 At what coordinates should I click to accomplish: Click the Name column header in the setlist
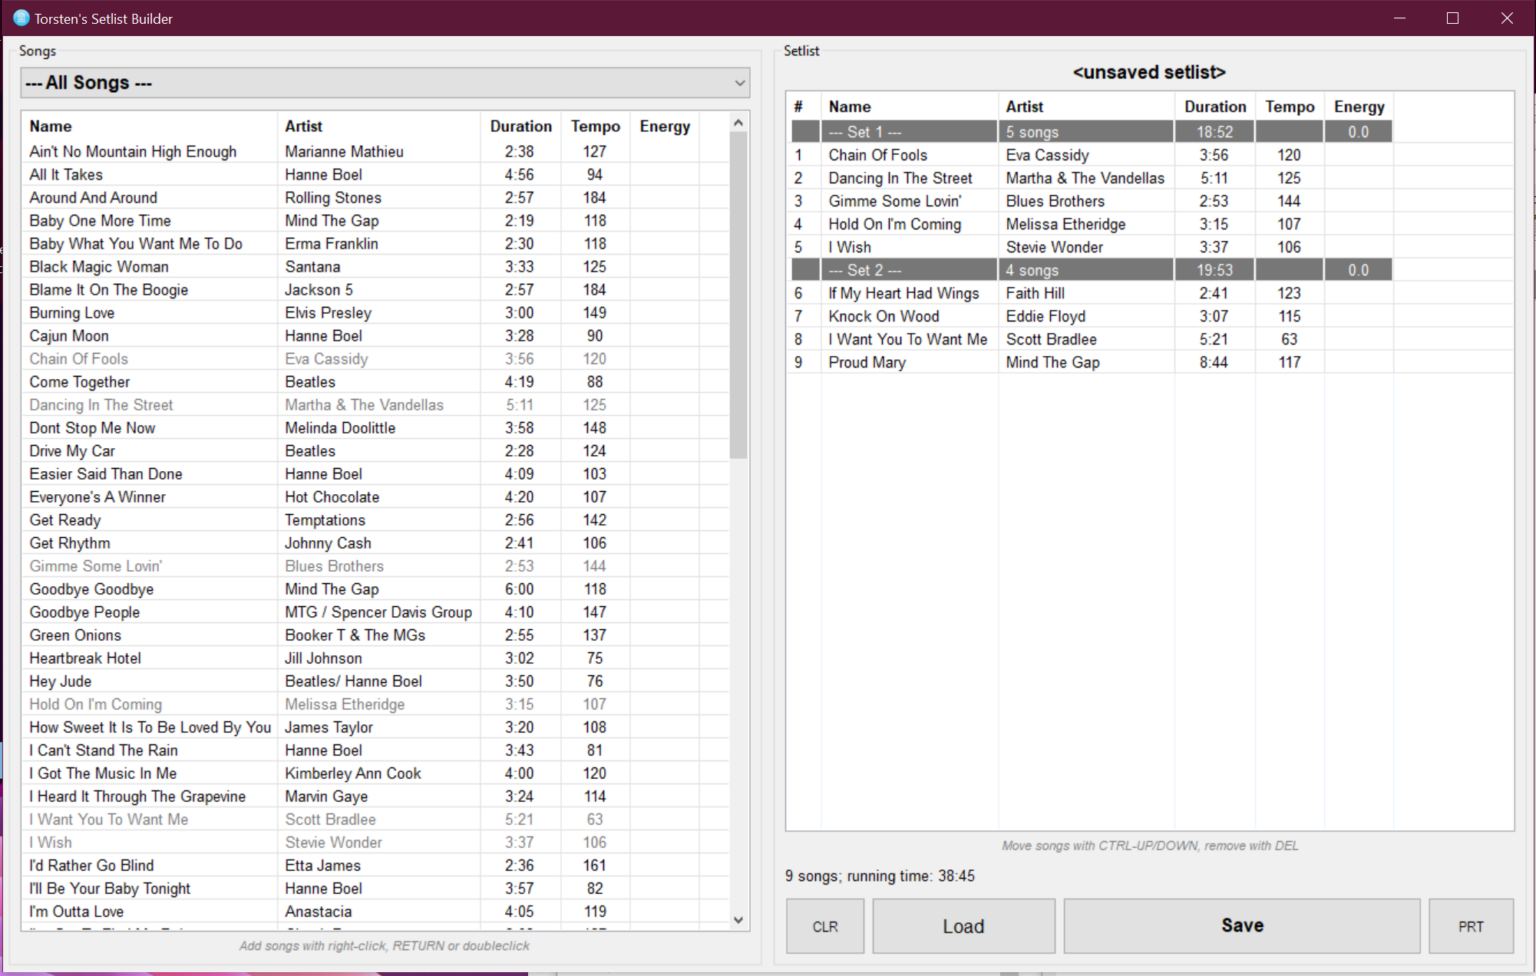click(x=849, y=106)
